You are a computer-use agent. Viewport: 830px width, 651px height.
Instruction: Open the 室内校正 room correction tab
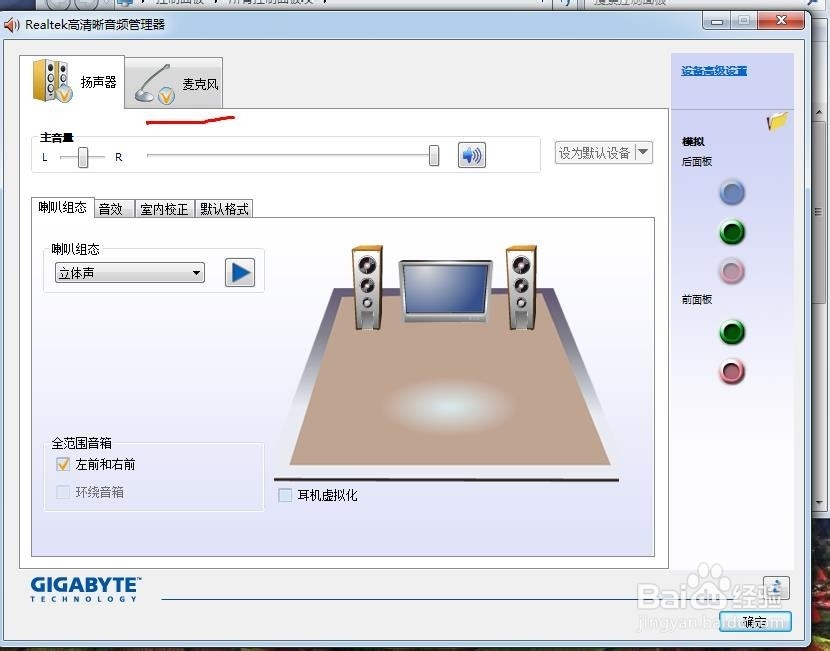(x=164, y=209)
